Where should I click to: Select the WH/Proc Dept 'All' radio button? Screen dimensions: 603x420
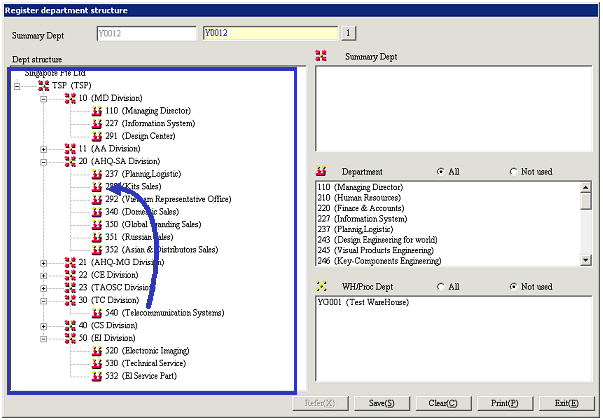[441, 287]
